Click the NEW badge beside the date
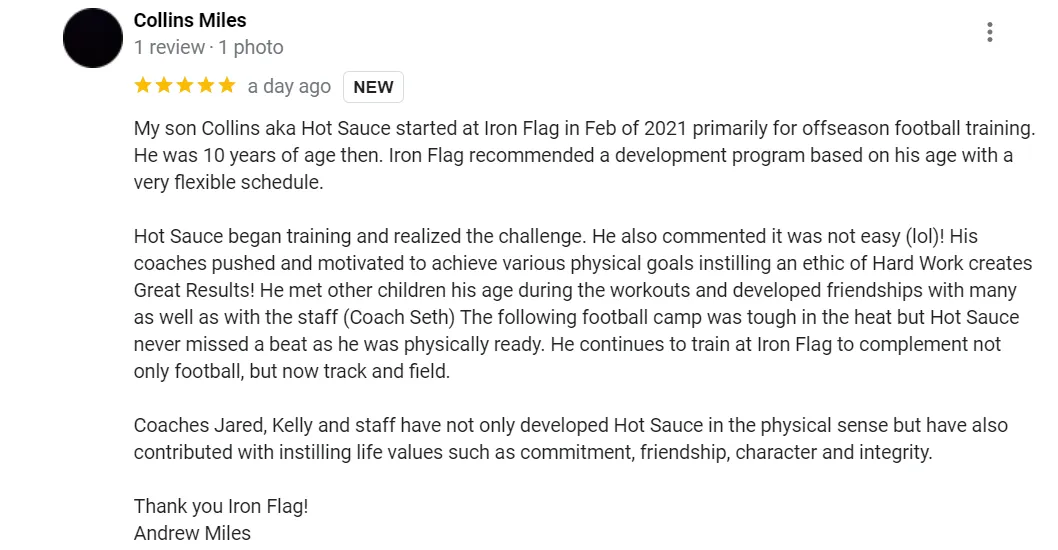The height and width of the screenshot is (550, 1058). click(x=373, y=87)
